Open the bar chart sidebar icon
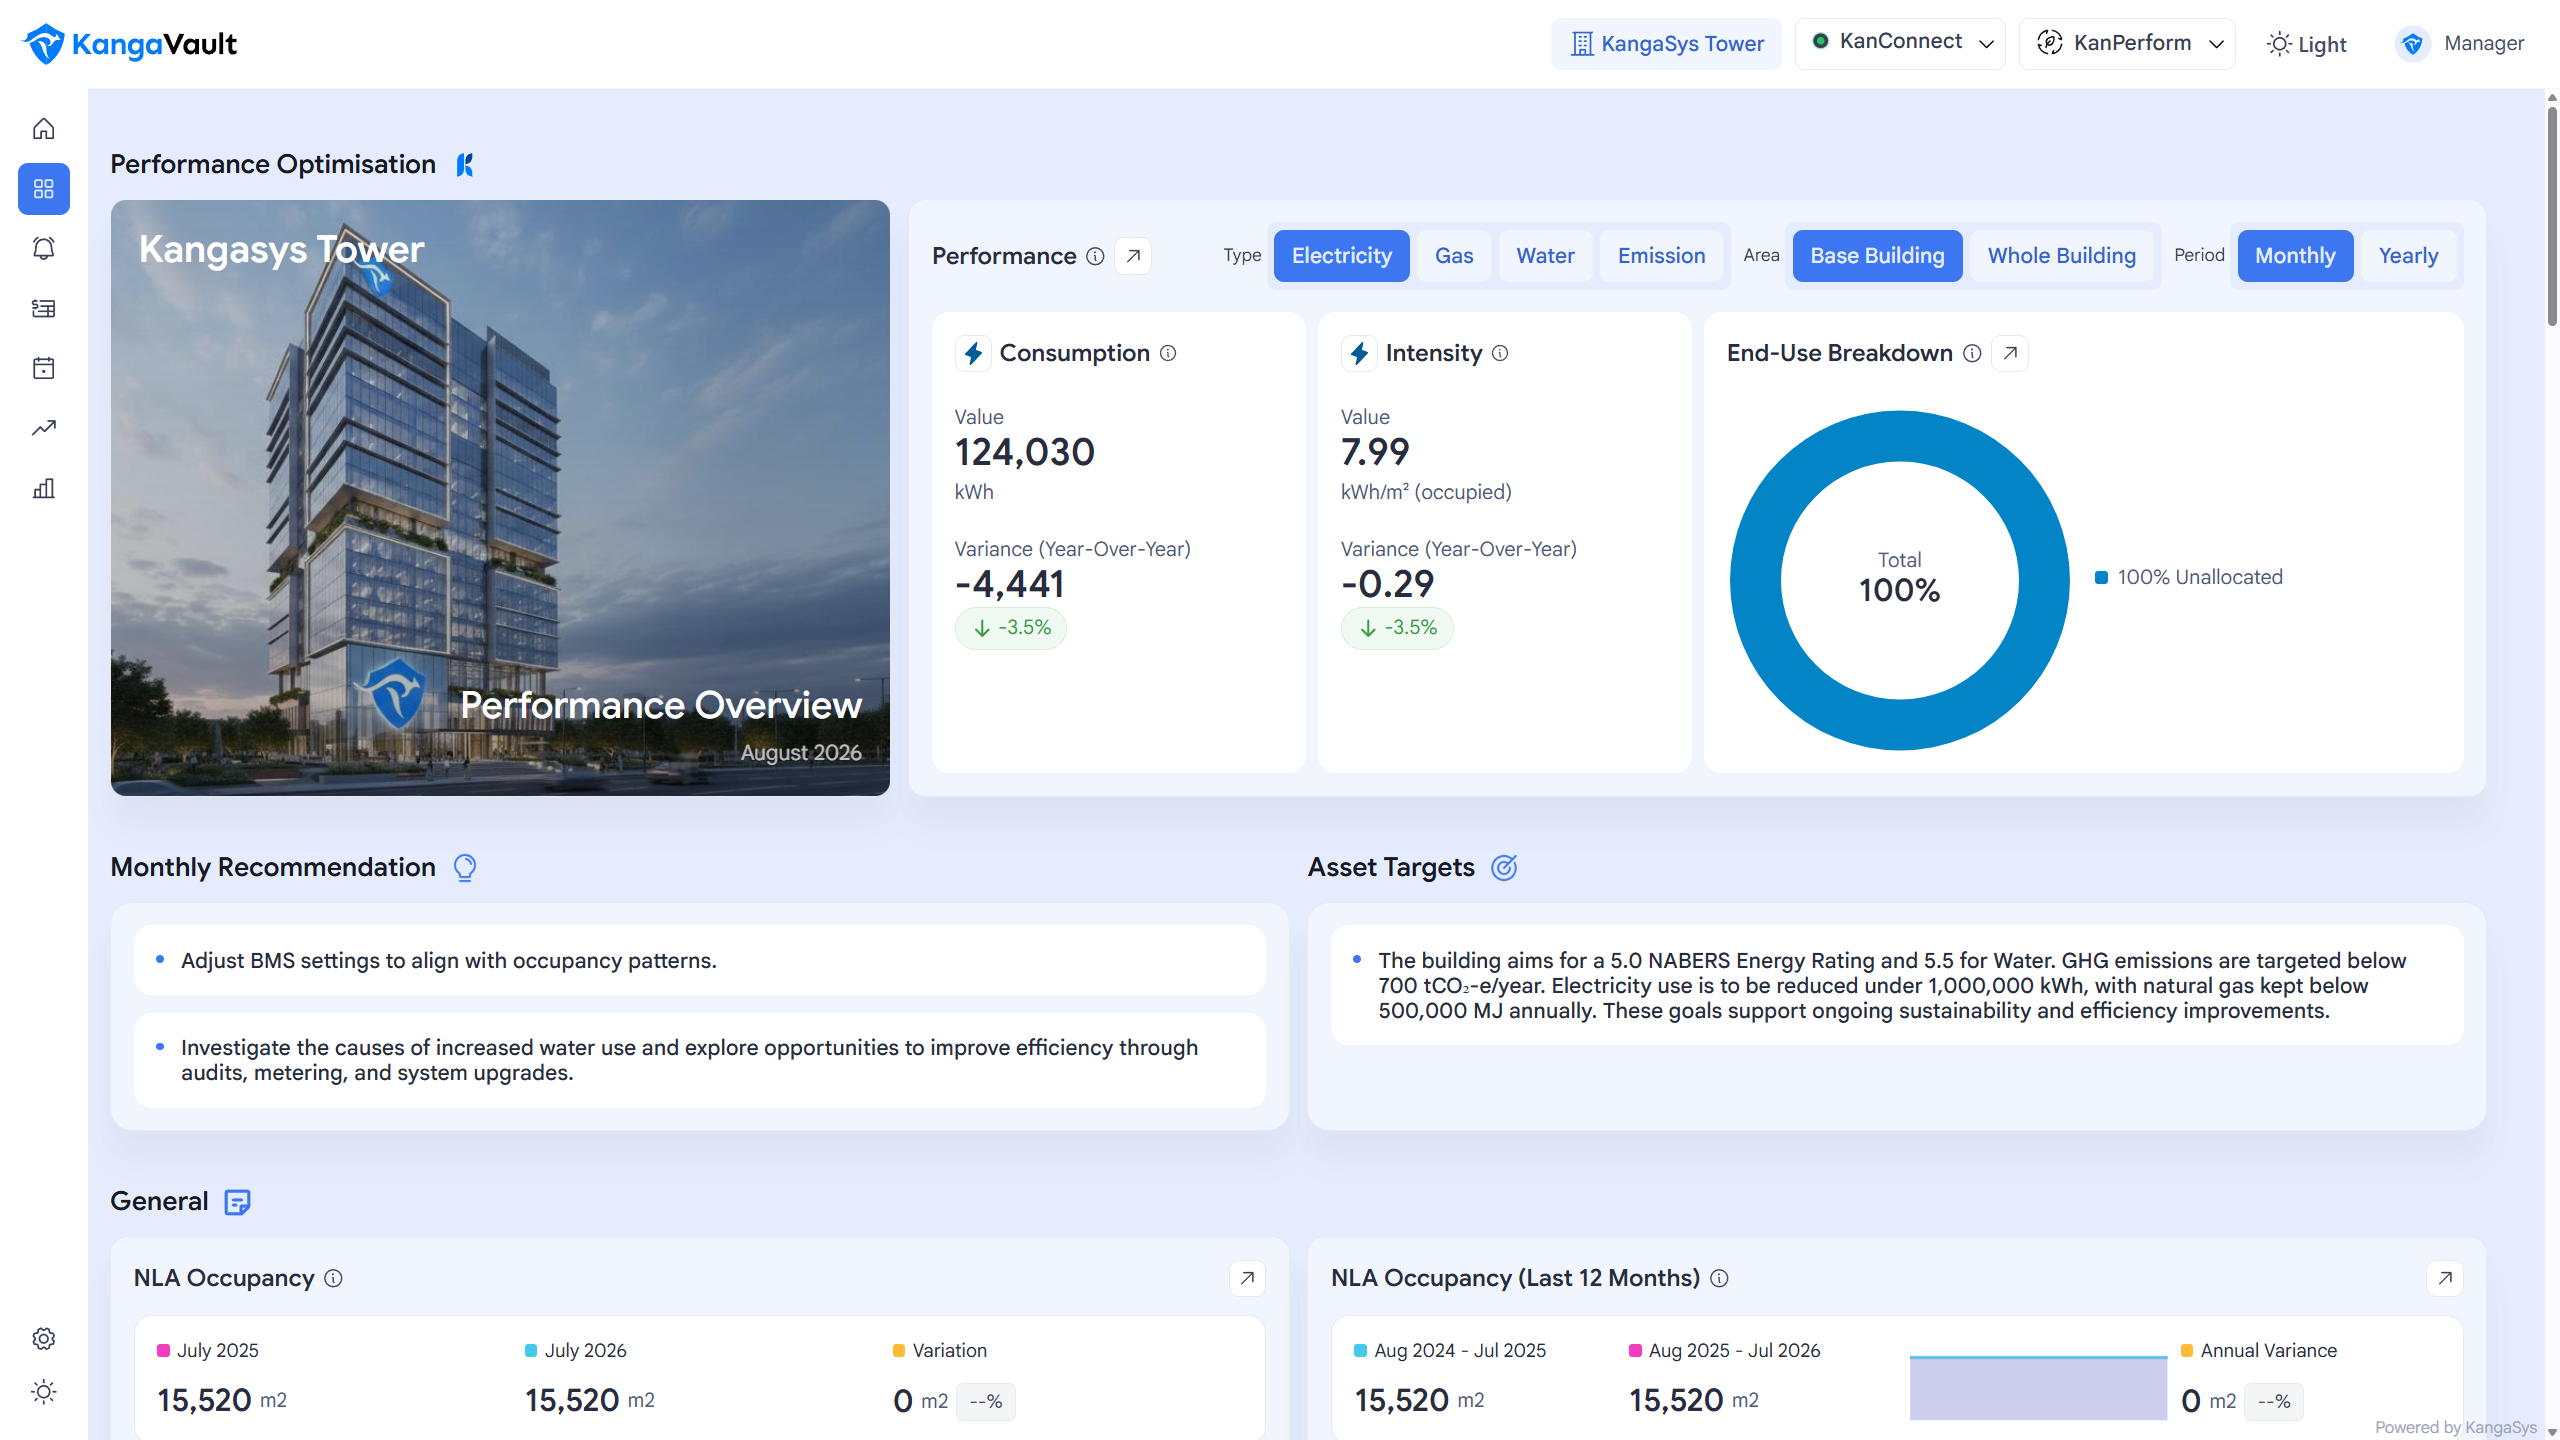The height and width of the screenshot is (1440, 2560). click(43, 488)
